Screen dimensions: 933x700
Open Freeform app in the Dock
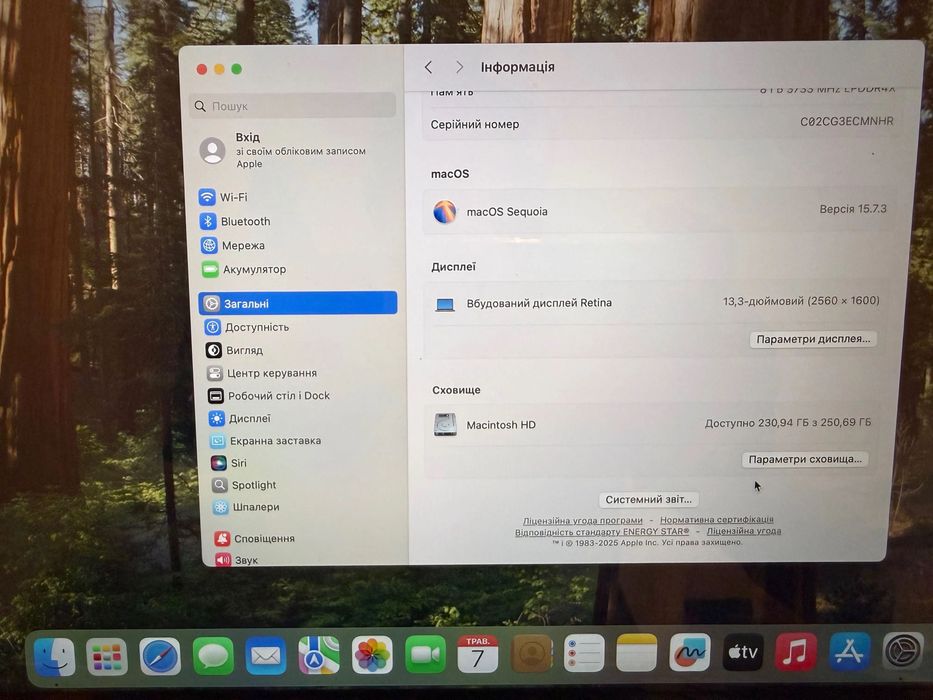coord(690,652)
